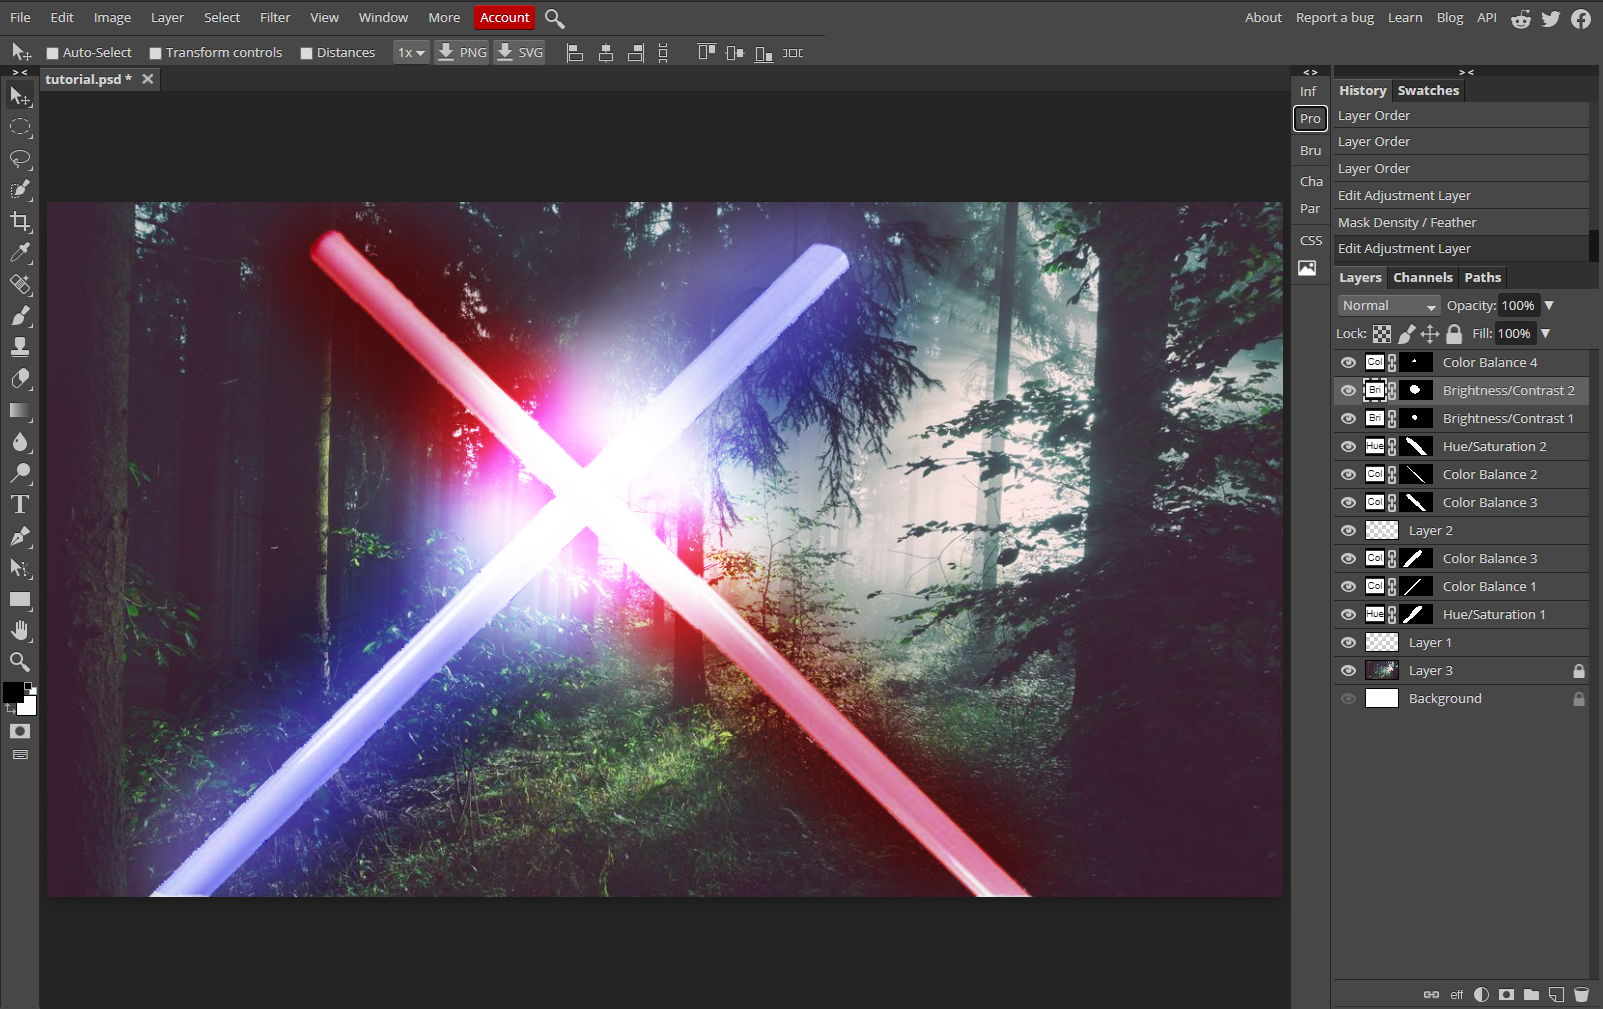Lock transparent pixels checkerboard icon
This screenshot has height=1009, width=1603.
pos(1382,334)
